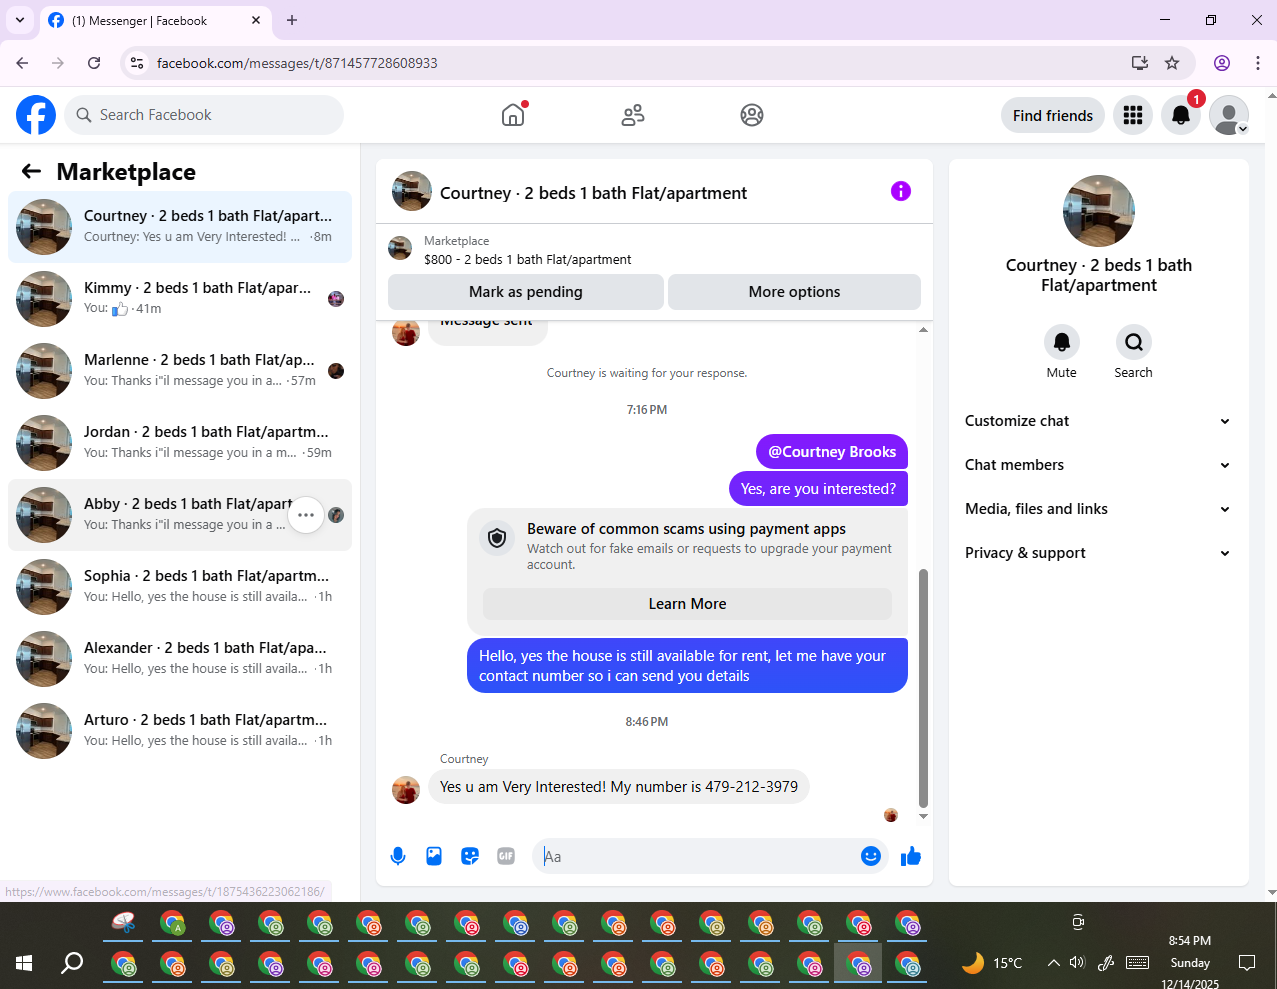Open more options dots on Abby chat

point(306,515)
